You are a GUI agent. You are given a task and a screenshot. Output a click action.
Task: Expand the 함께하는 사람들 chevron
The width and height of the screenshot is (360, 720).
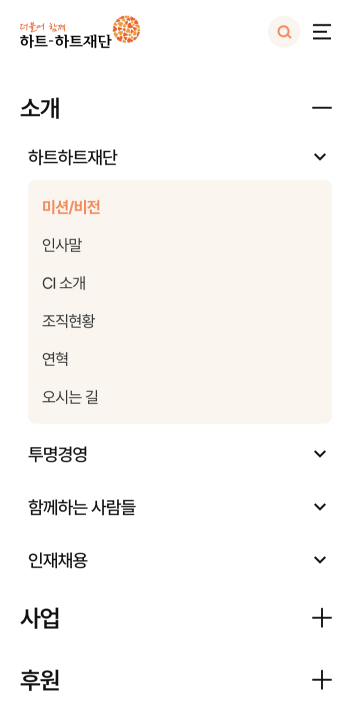(x=320, y=507)
